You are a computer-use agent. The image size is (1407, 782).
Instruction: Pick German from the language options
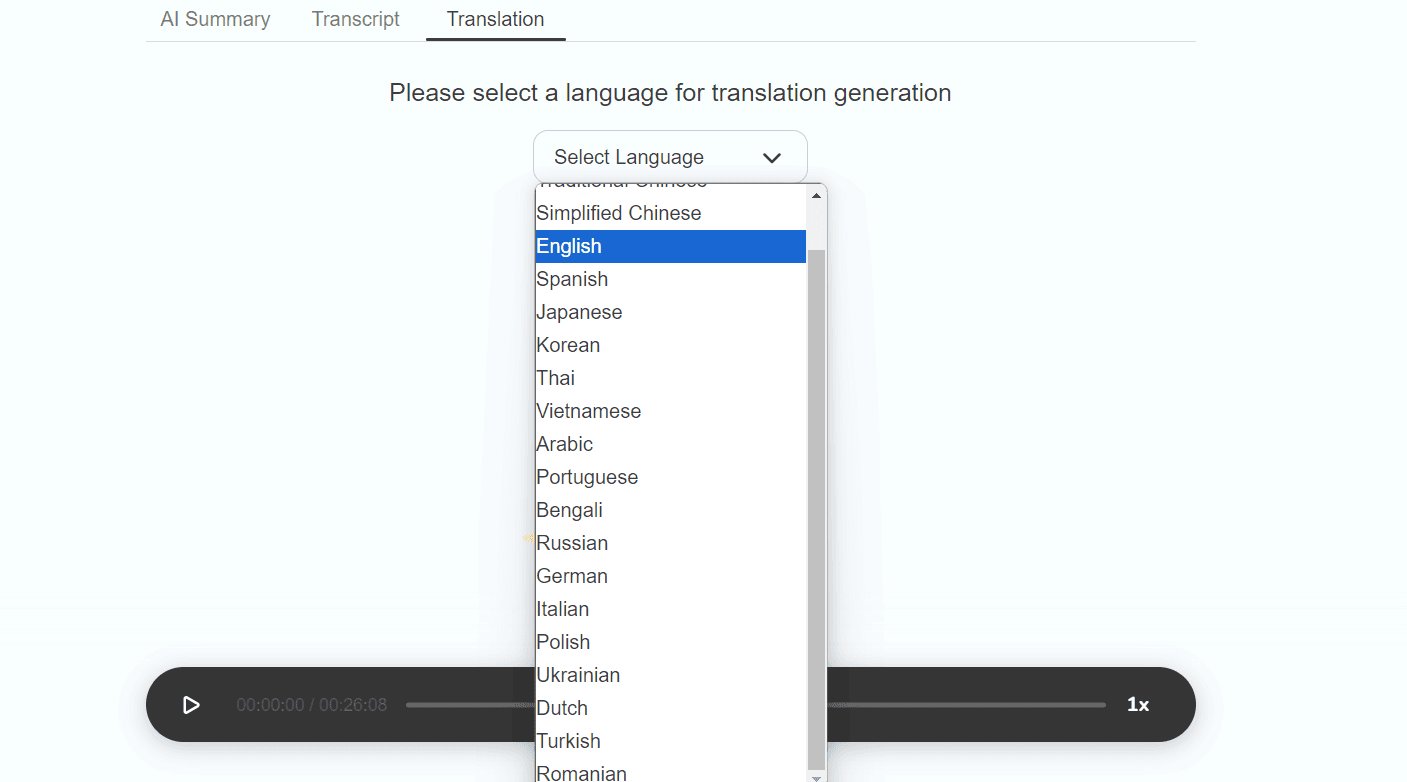(x=572, y=576)
